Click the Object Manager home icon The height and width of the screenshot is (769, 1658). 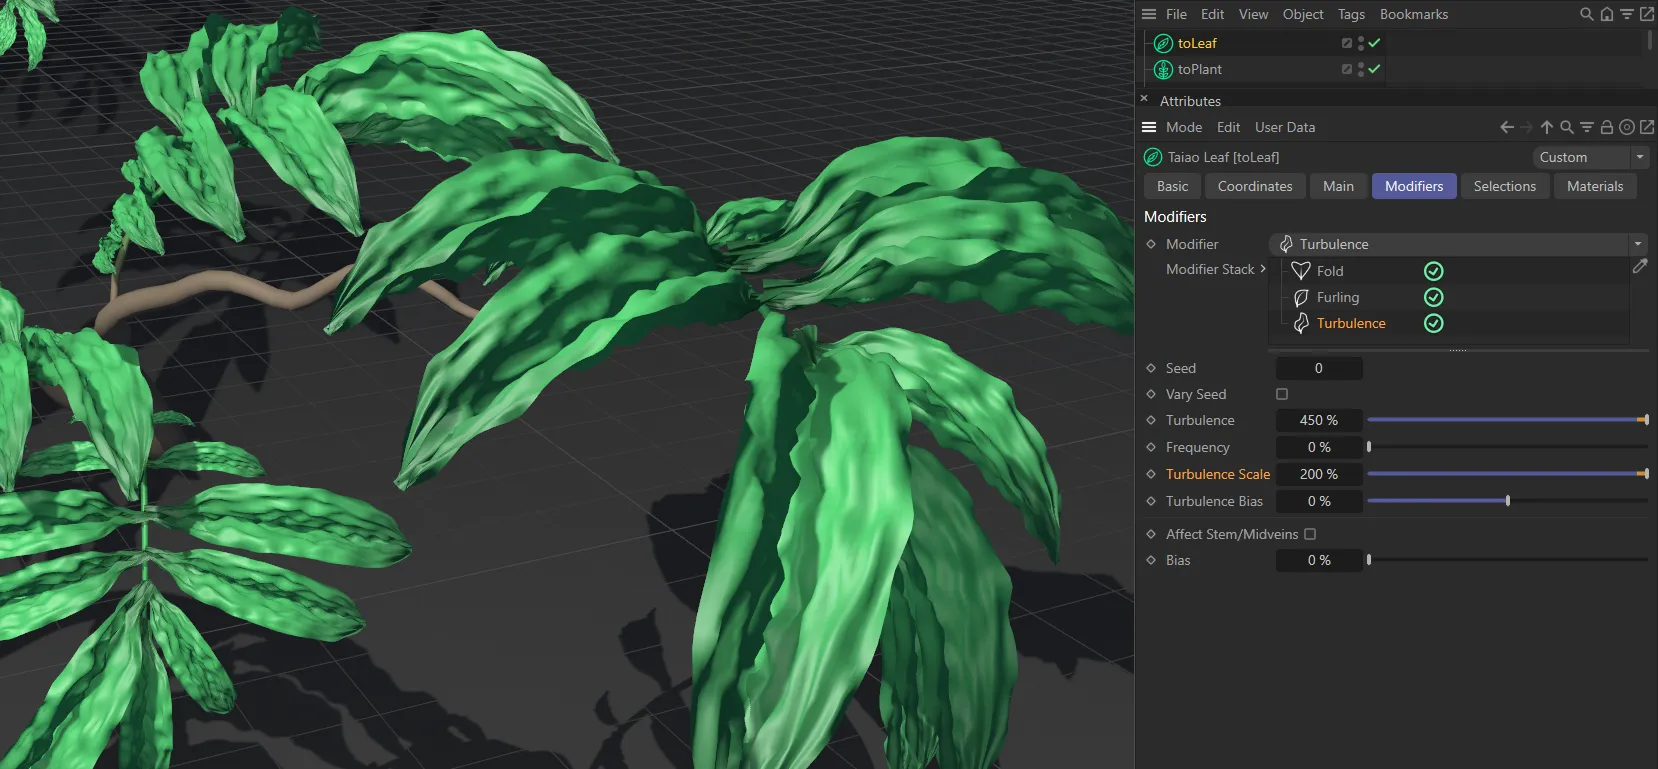pos(1606,14)
